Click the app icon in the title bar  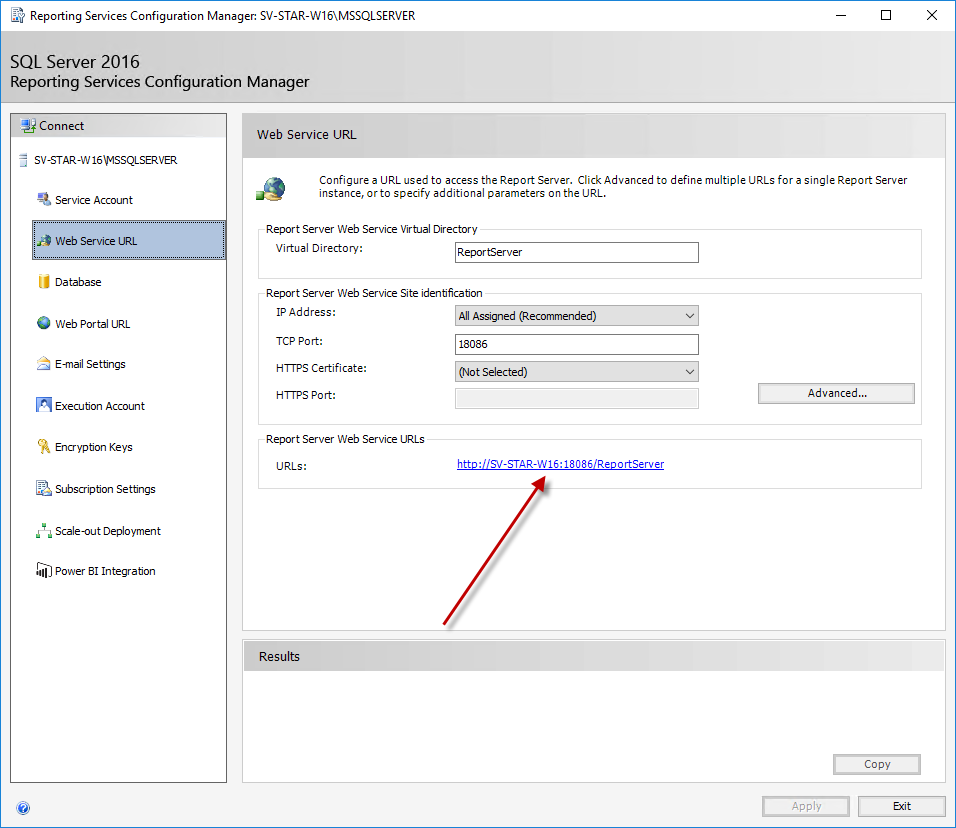tap(18, 15)
